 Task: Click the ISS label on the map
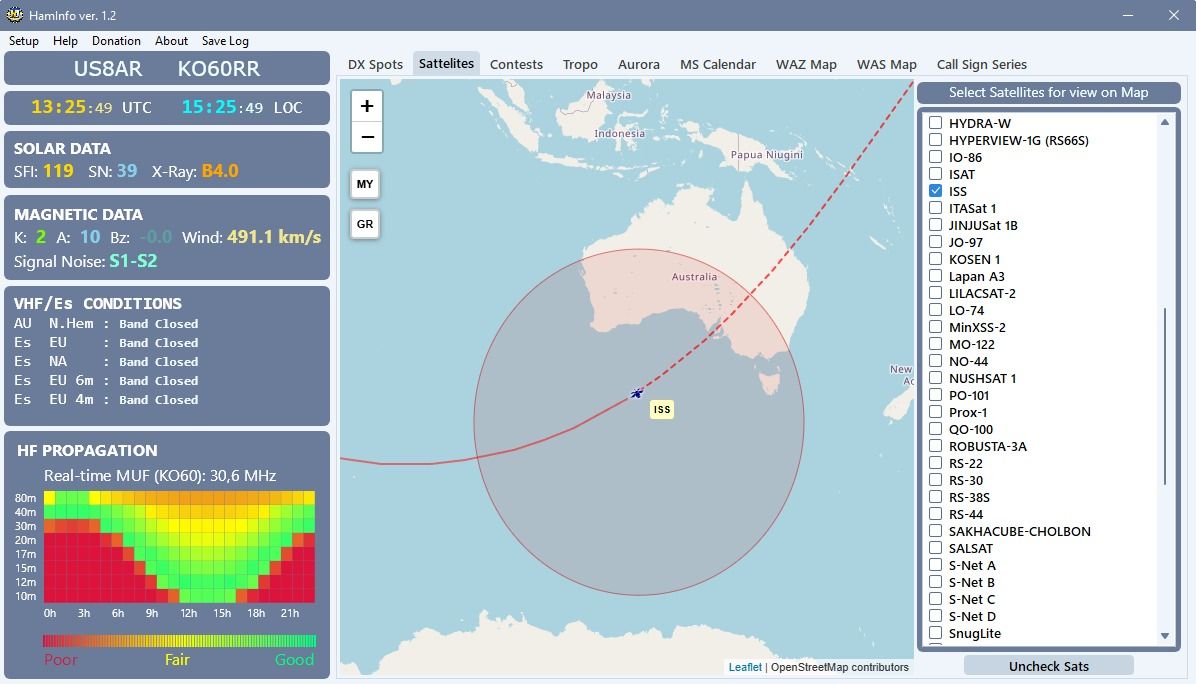[x=662, y=409]
